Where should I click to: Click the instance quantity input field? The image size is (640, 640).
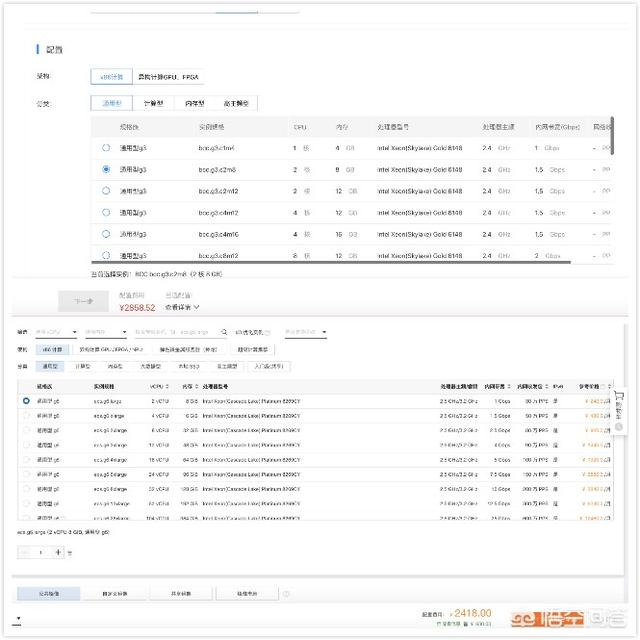click(41, 552)
